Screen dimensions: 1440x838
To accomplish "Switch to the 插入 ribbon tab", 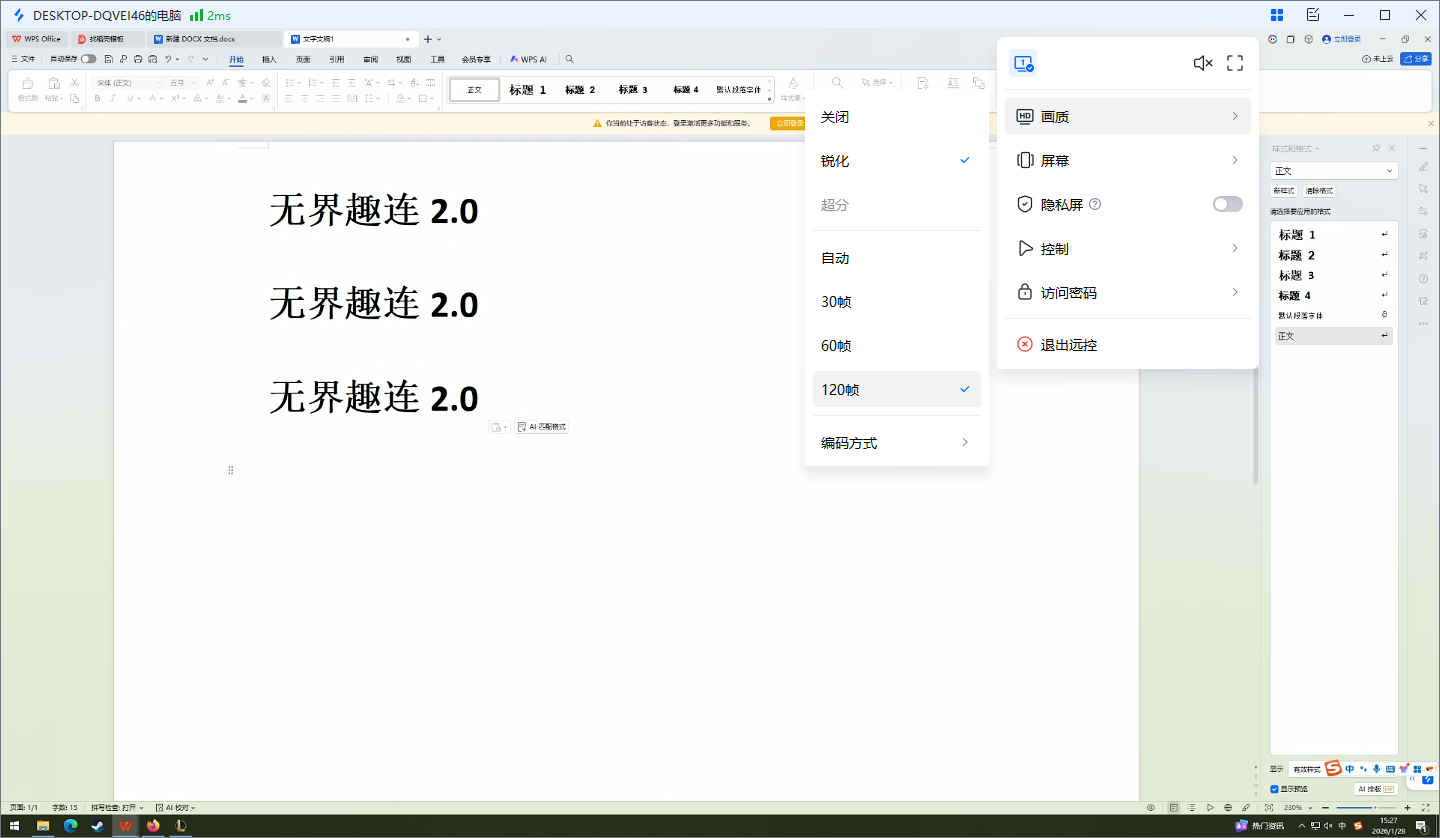I will 269,59.
